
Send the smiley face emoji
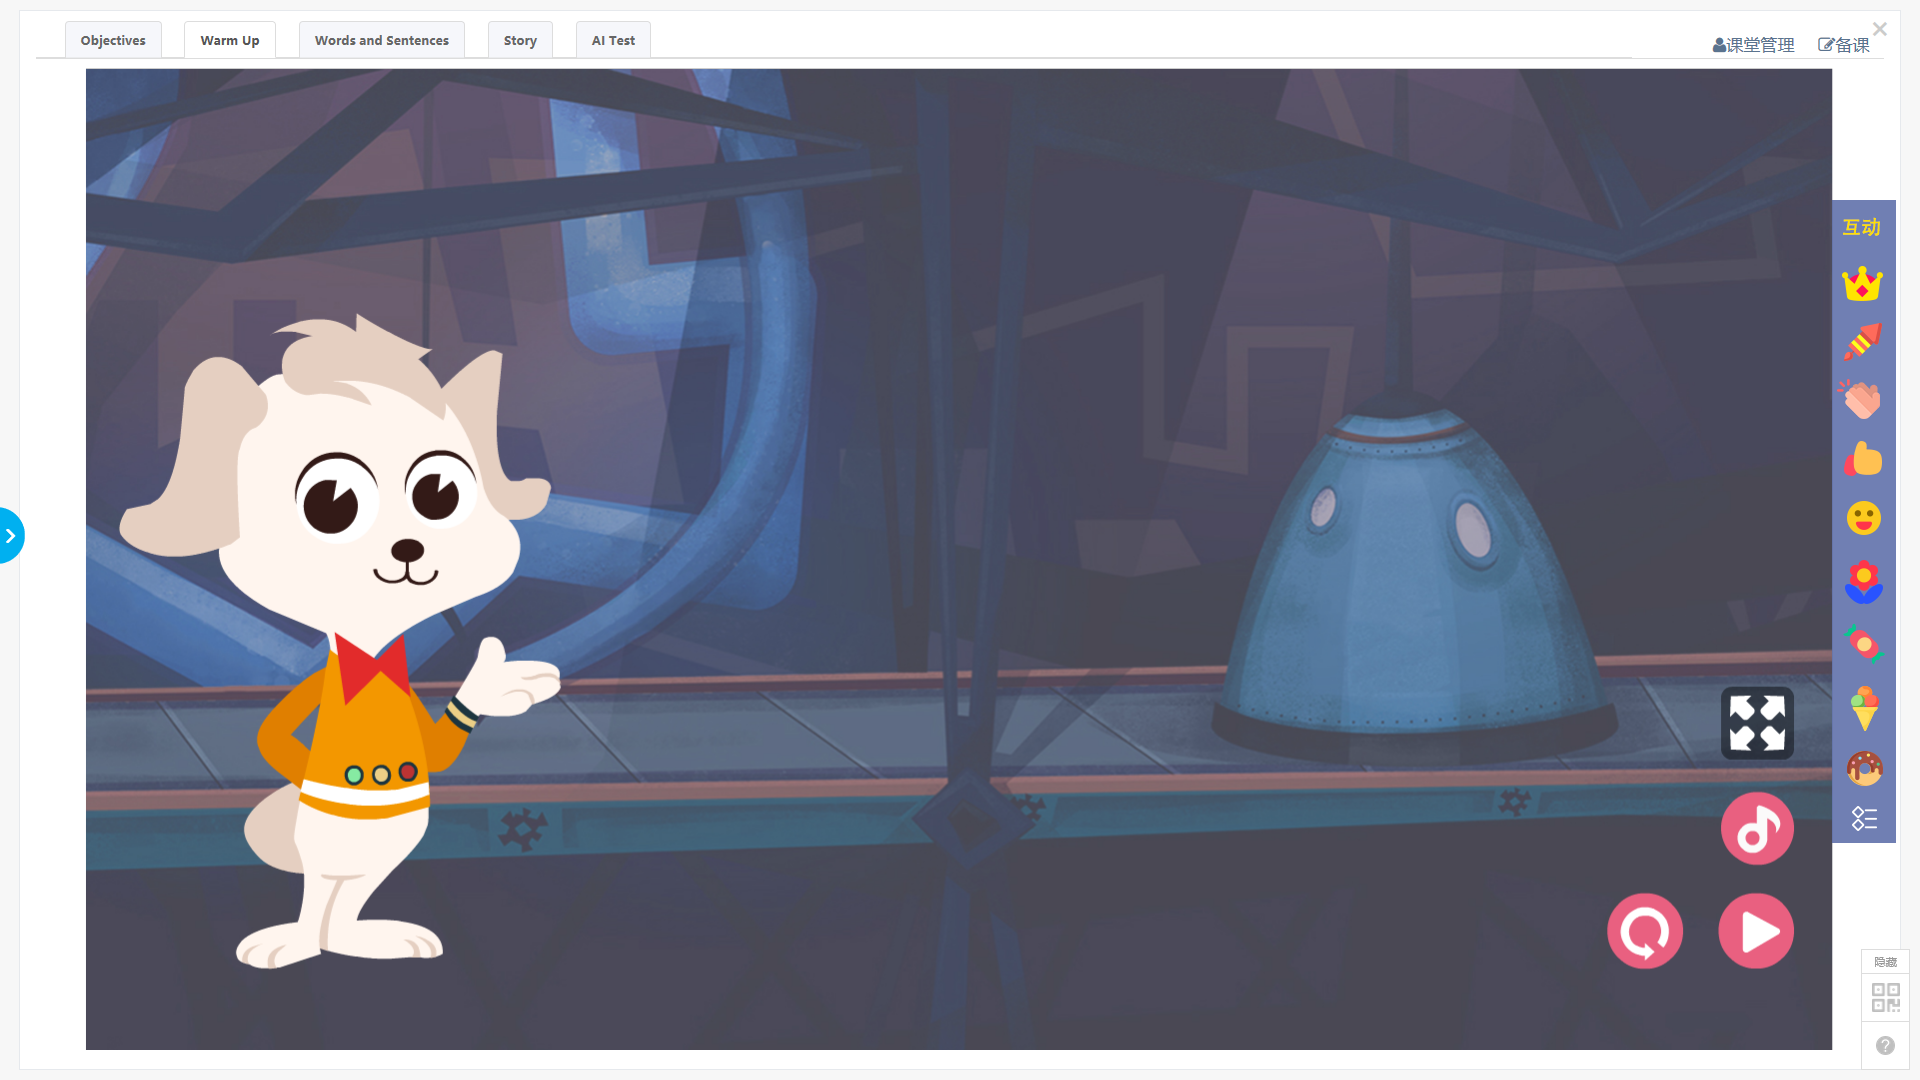point(1863,518)
